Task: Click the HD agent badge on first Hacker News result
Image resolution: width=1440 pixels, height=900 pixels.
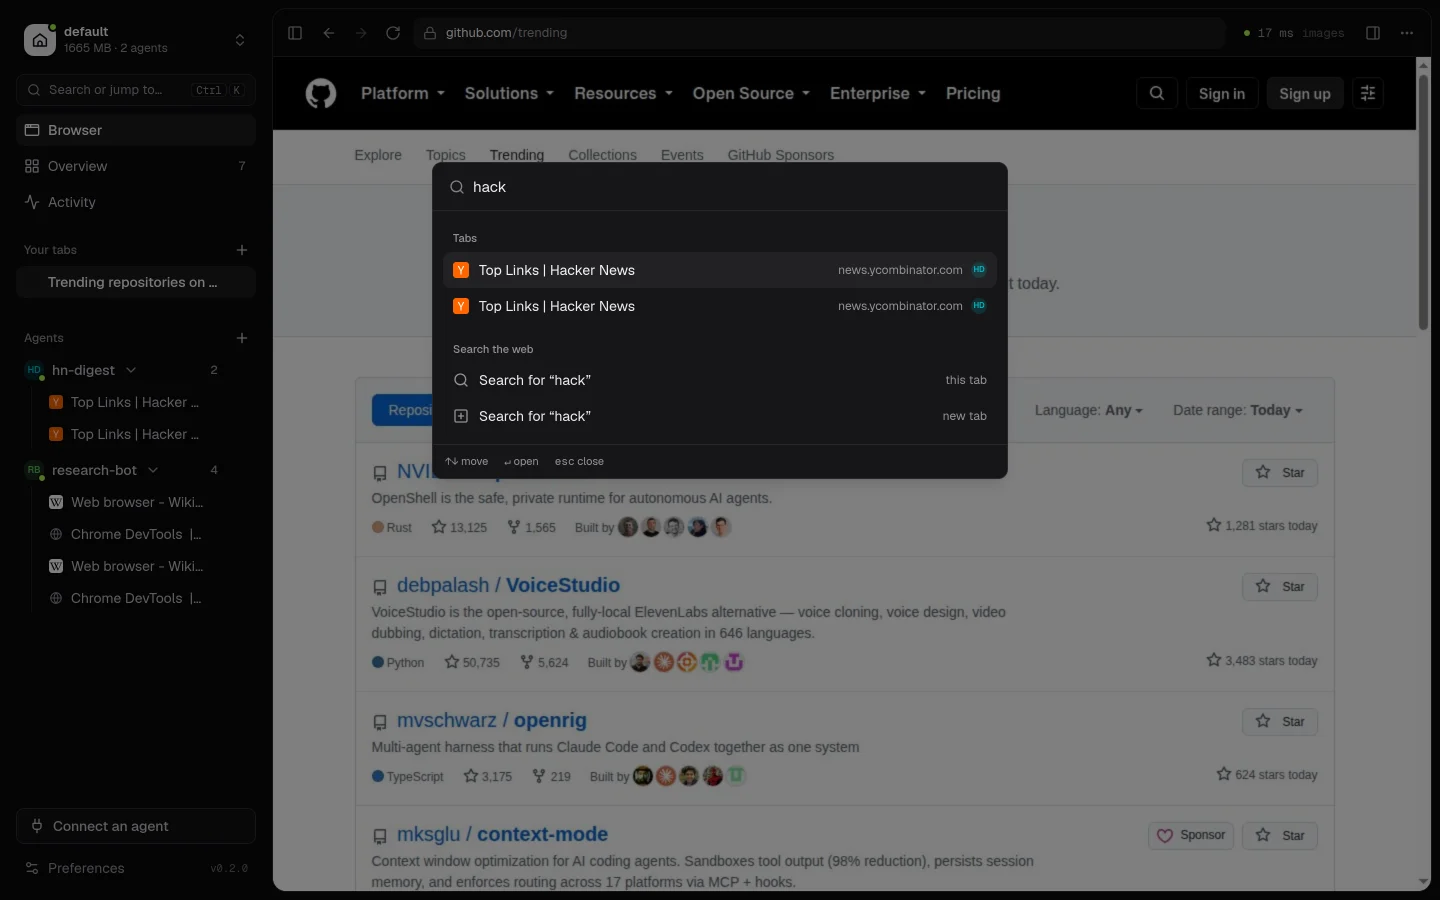Action: pos(979,270)
